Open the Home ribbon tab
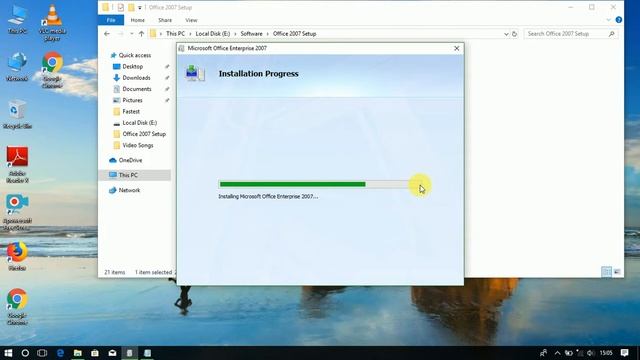This screenshot has height=360, width=640. (x=138, y=20)
